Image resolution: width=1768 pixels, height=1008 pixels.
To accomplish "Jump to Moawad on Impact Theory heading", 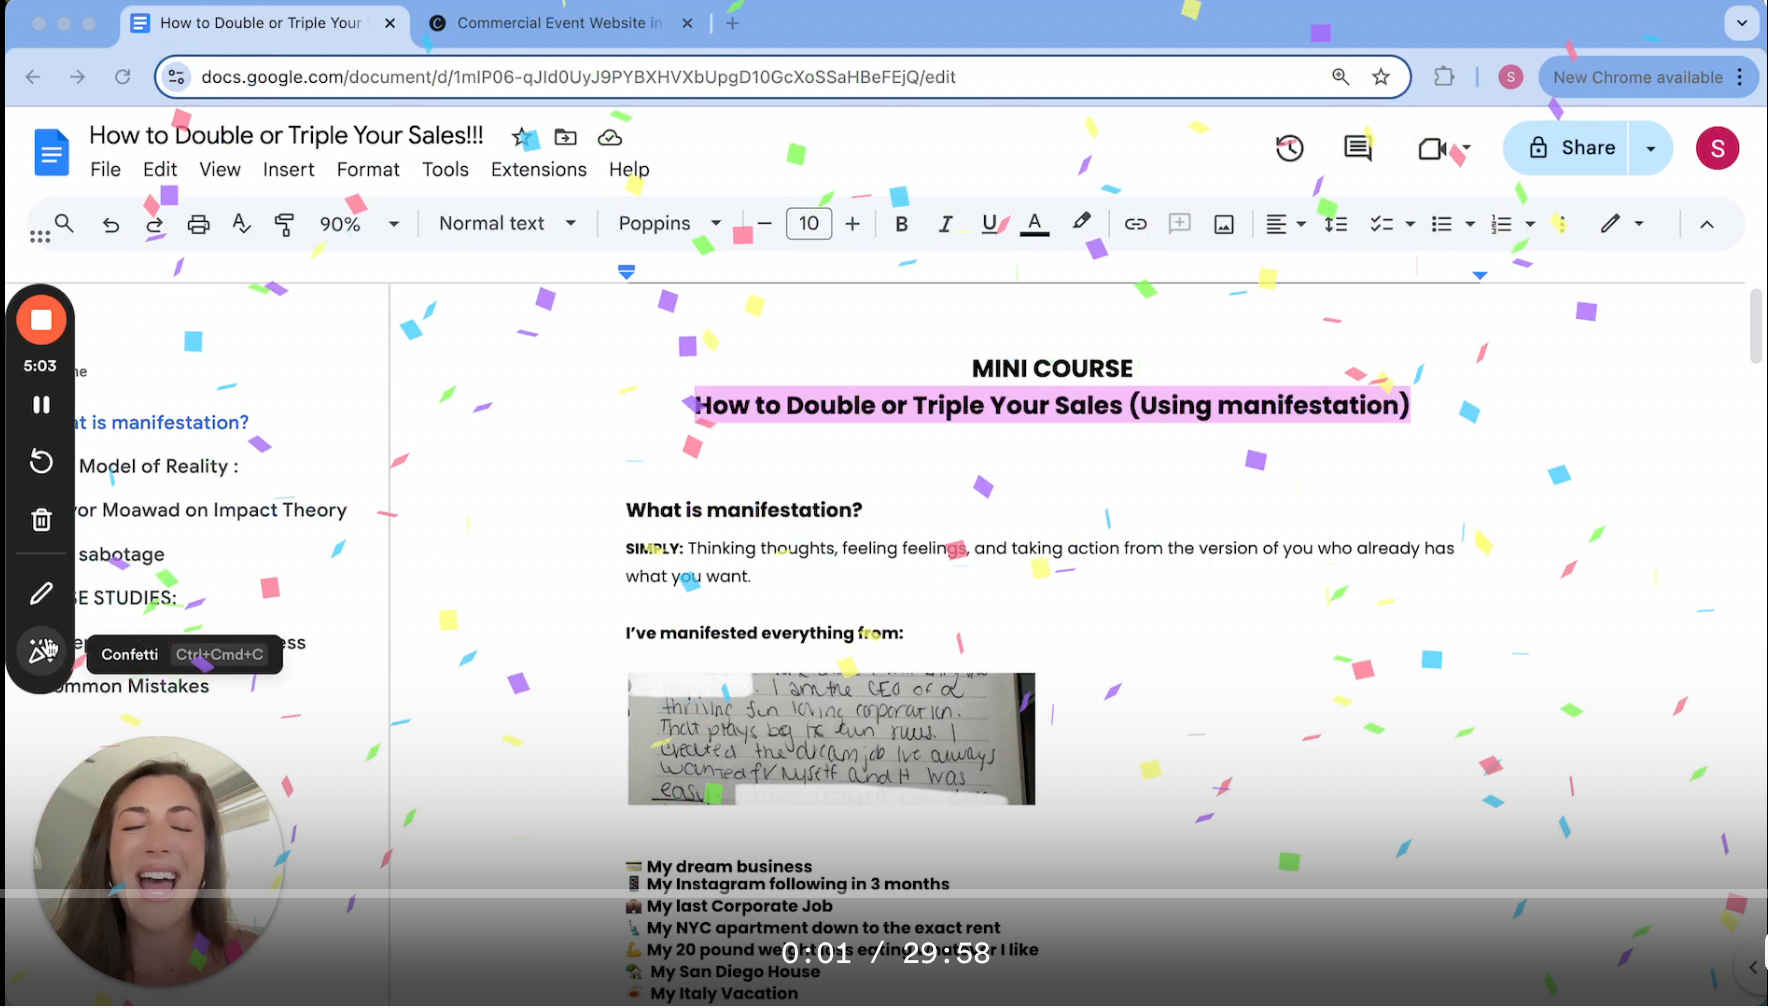I will tap(212, 510).
